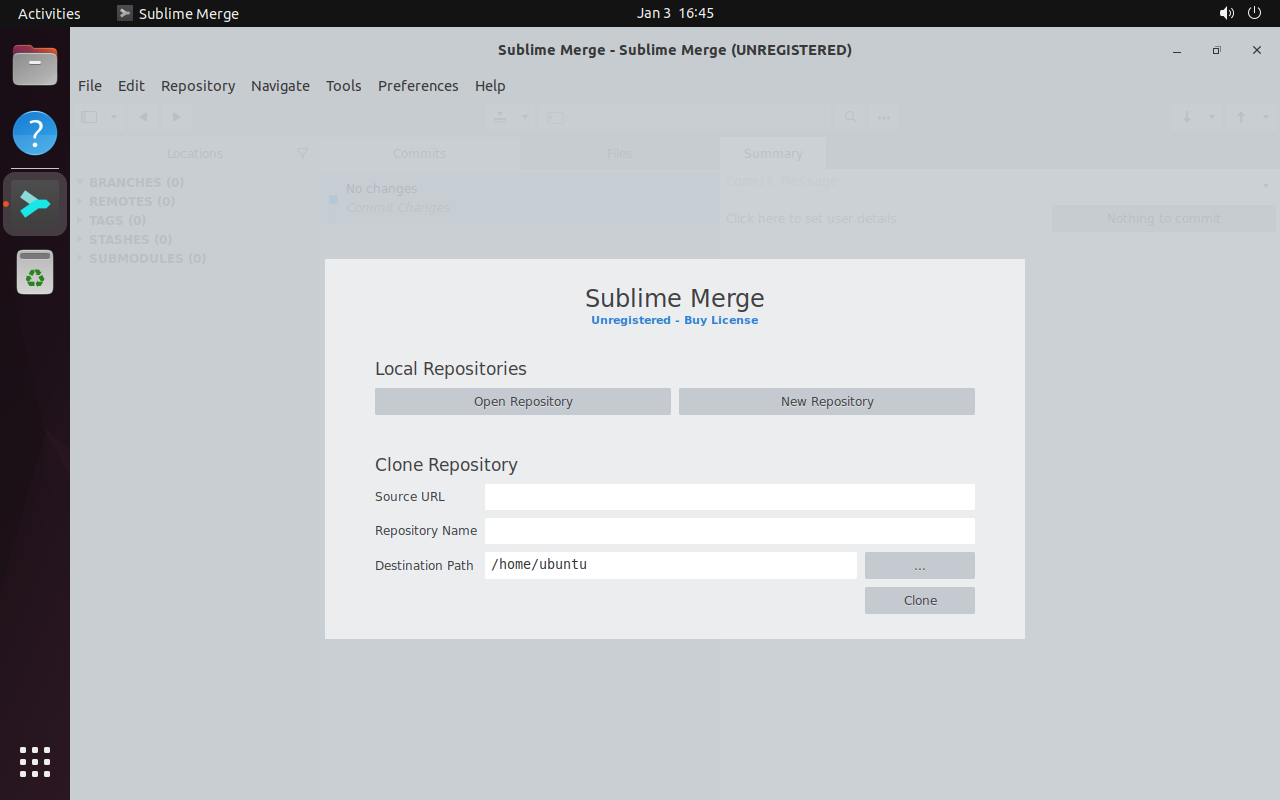This screenshot has width=1280, height=800.
Task: Expand the BRANCHES (0) section
Action: [81, 182]
